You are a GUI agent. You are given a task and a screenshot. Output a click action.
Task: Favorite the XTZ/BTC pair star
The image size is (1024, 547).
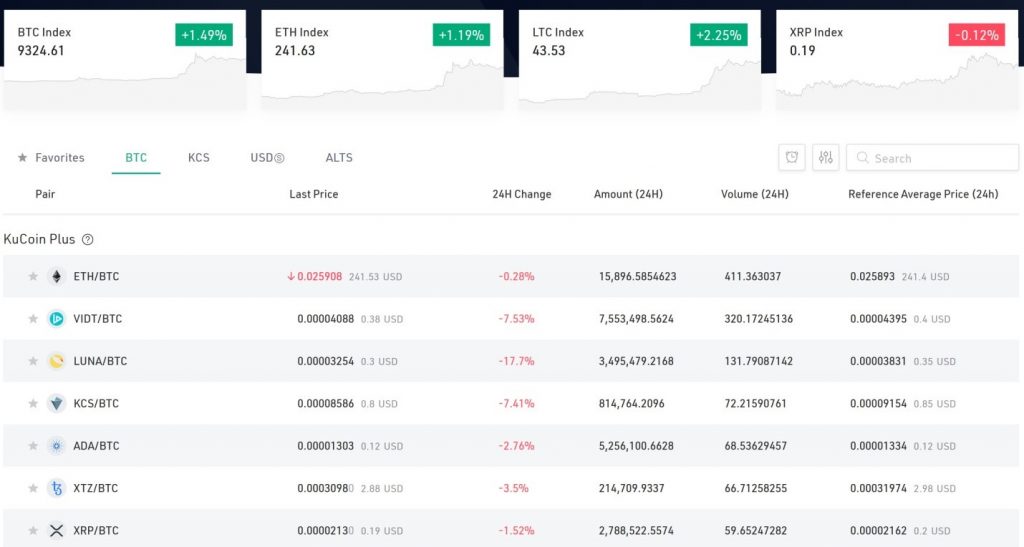(x=33, y=488)
